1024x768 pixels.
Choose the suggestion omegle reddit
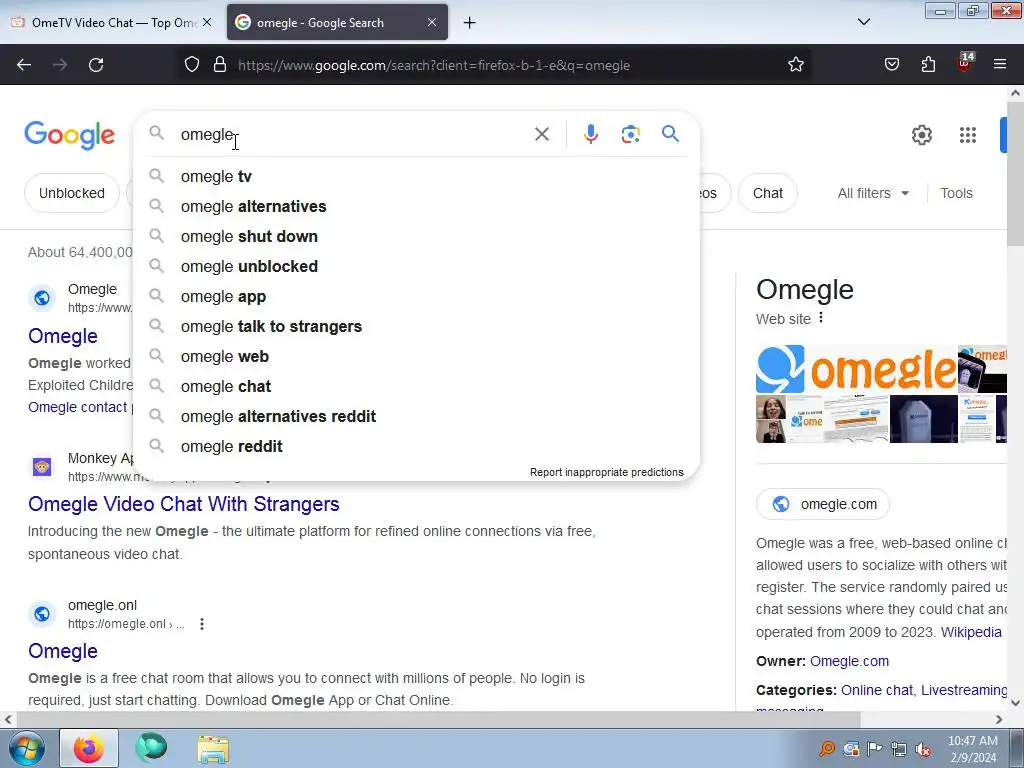416,447
